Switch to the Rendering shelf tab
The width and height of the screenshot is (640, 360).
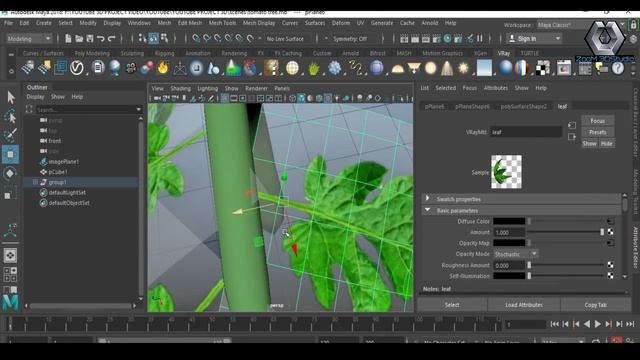coord(234,53)
